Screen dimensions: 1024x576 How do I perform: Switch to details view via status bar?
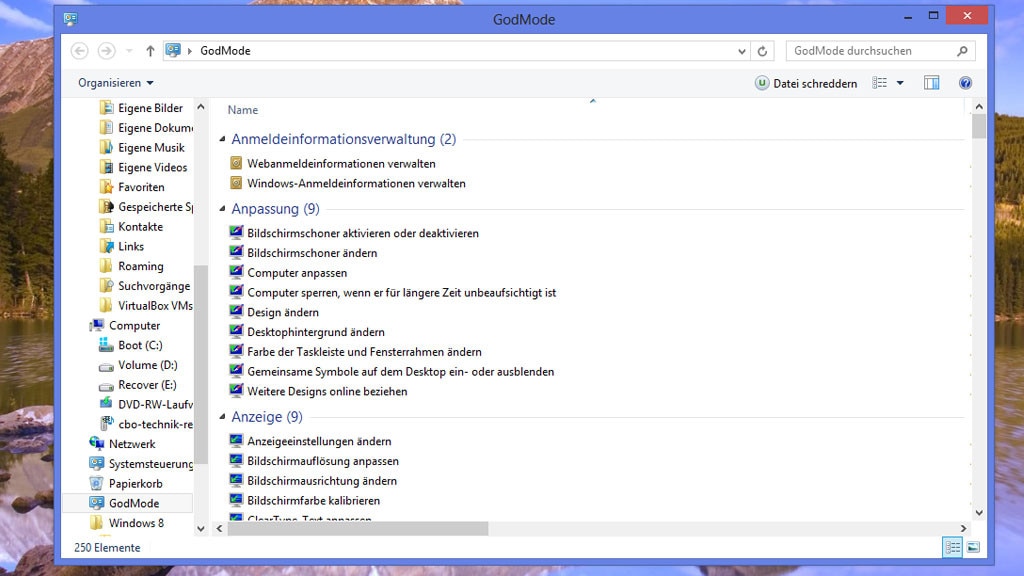[x=952, y=547]
